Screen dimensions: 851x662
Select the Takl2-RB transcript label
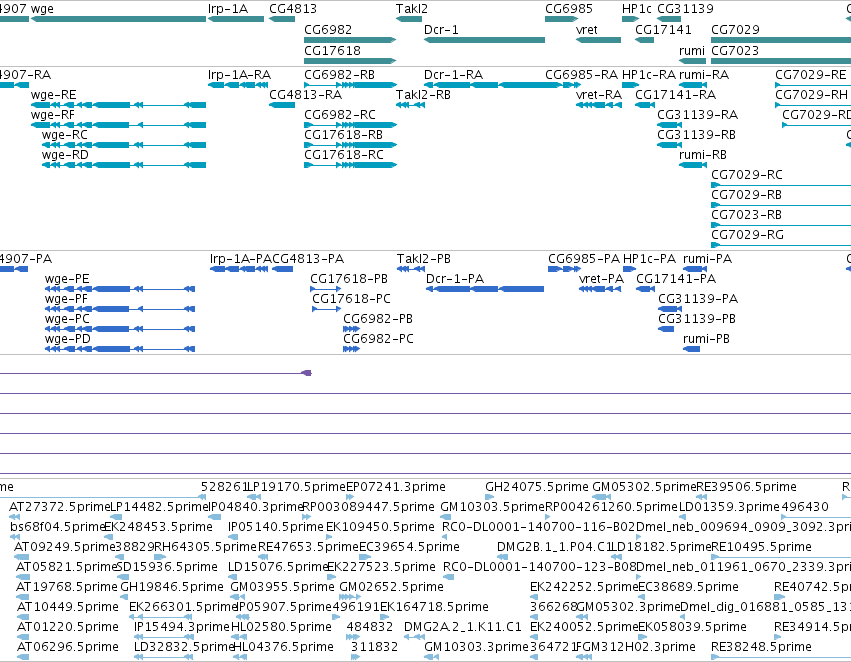423,94
